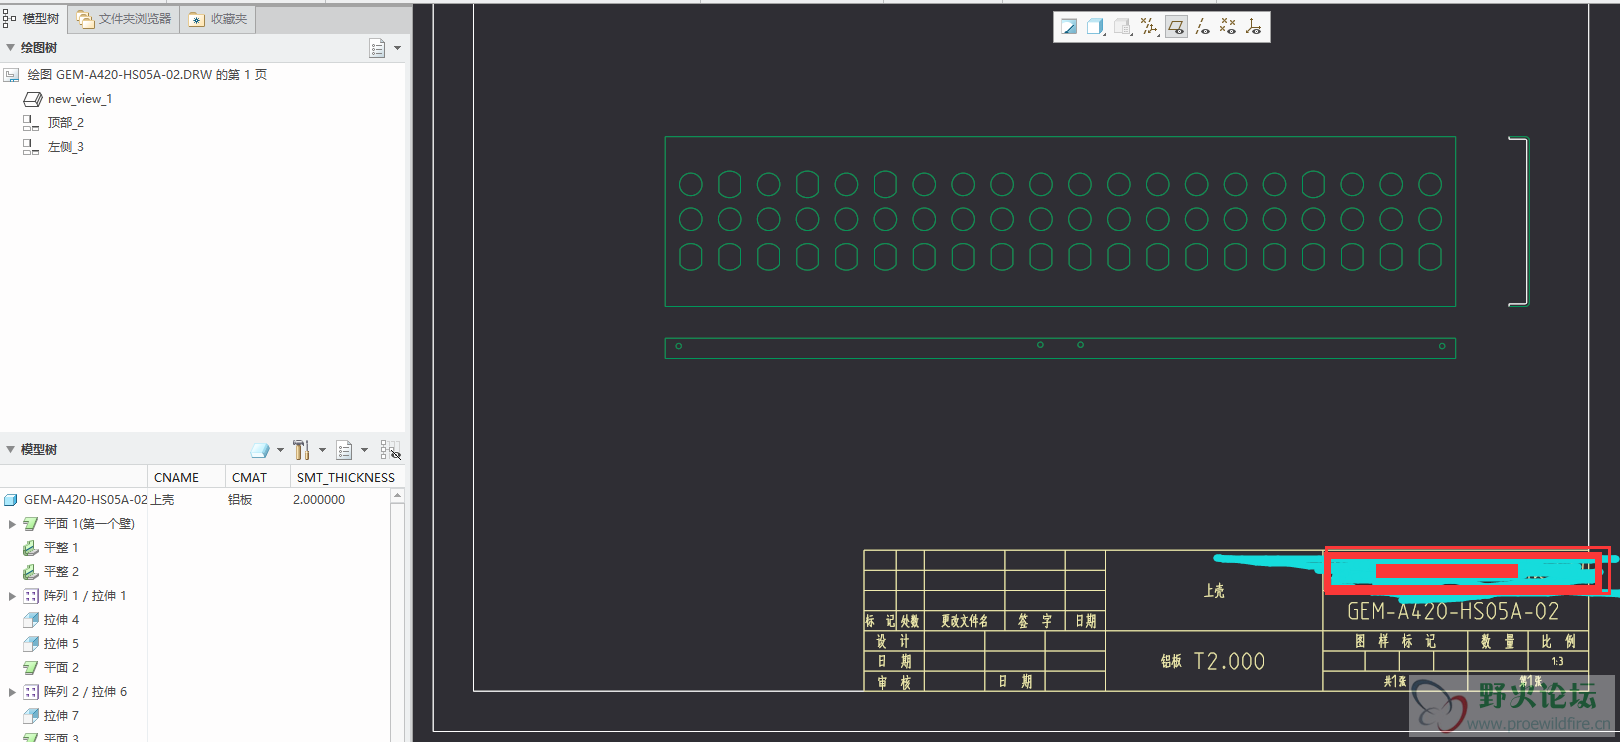The height and width of the screenshot is (742, 1620).
Task: Select the 平整 2 feature
Action: (51, 572)
